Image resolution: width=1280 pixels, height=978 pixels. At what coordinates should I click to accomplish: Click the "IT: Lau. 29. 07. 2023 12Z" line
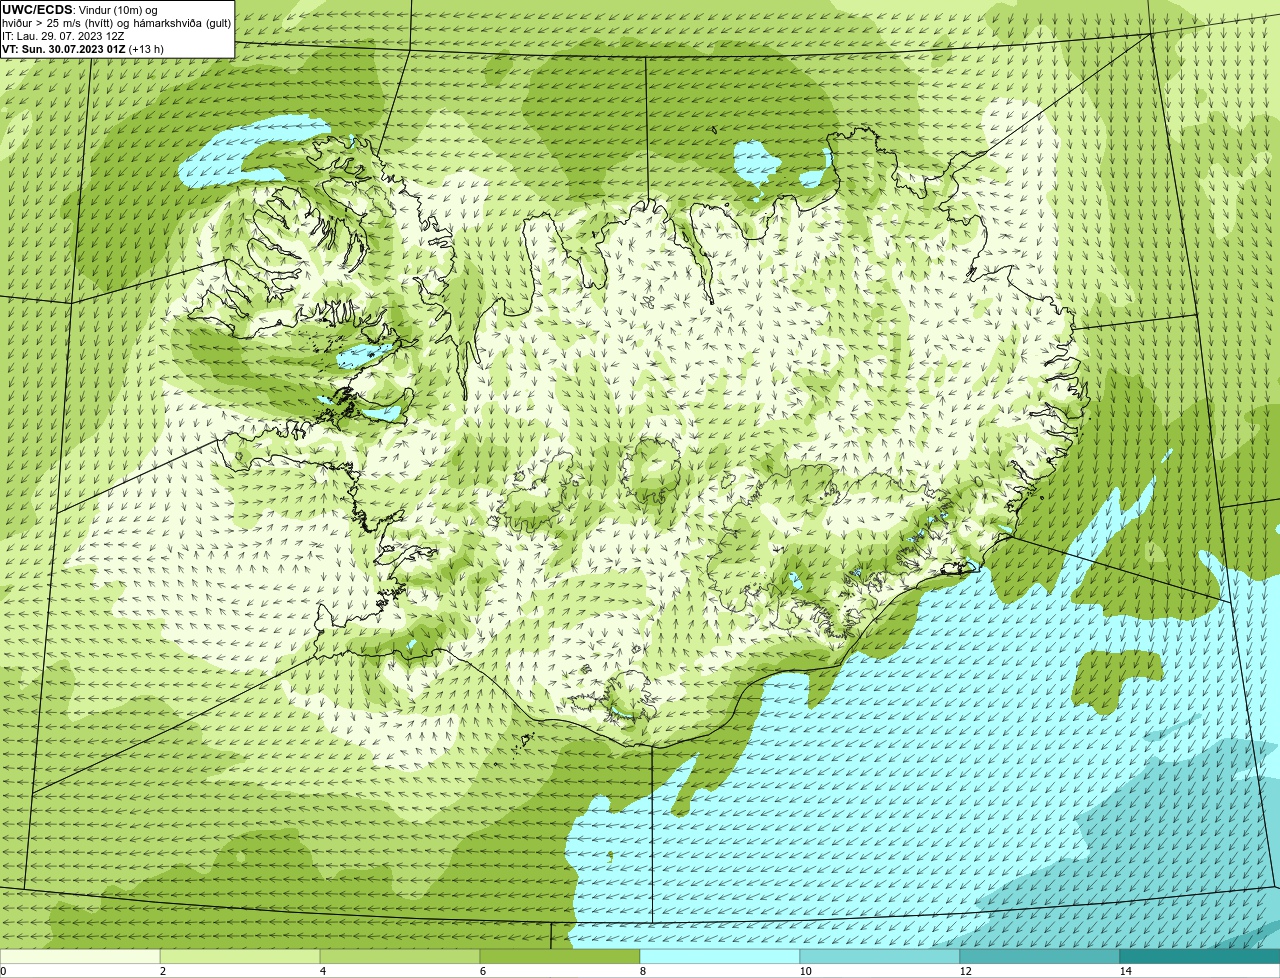click(63, 36)
